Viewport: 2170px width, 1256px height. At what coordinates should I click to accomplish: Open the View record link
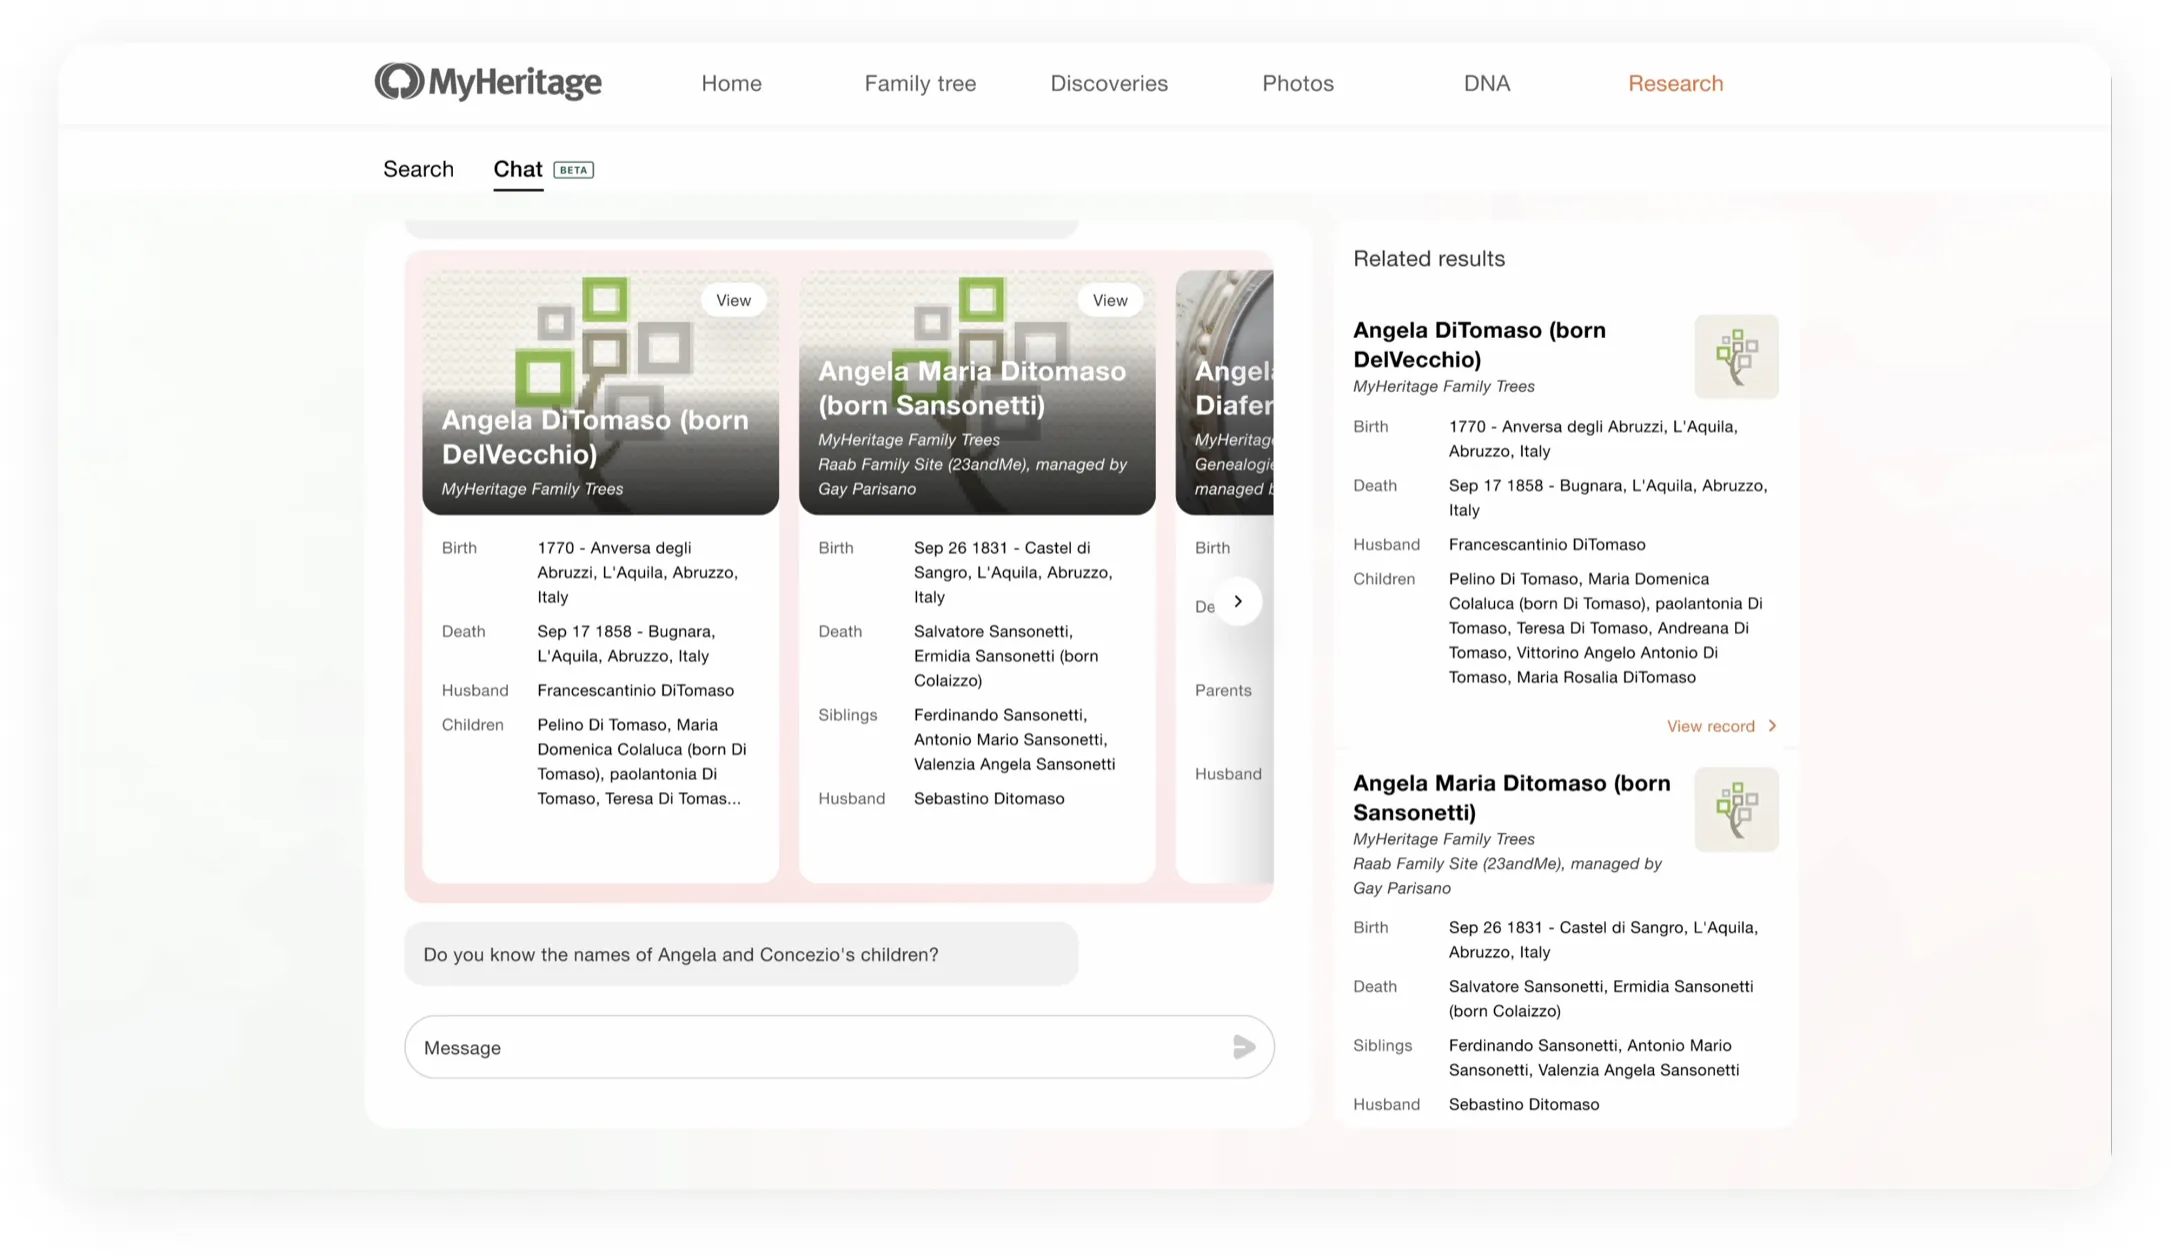pyautogui.click(x=1710, y=726)
